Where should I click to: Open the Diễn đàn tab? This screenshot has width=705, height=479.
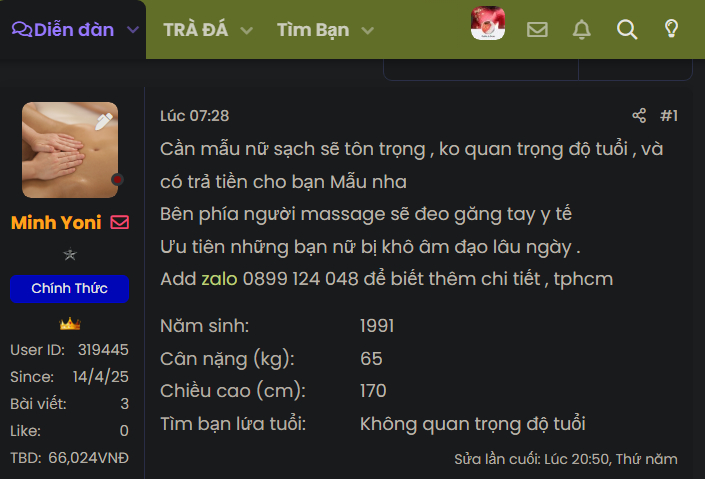coord(63,30)
